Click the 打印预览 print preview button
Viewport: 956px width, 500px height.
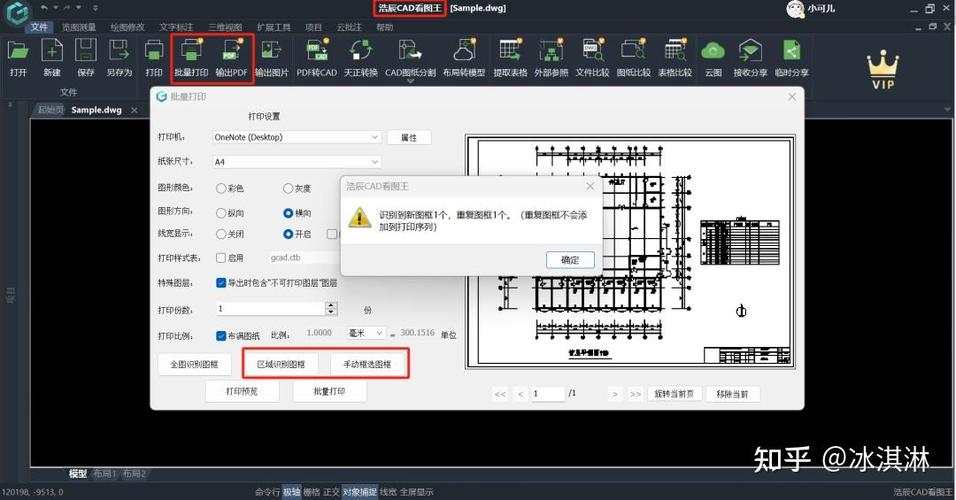coord(242,391)
